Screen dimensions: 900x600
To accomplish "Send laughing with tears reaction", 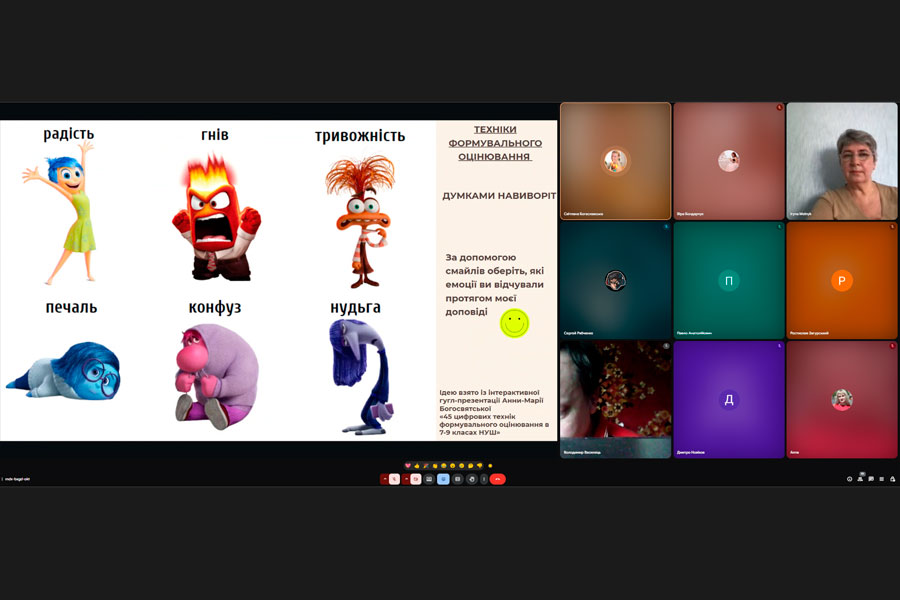I will (x=444, y=466).
